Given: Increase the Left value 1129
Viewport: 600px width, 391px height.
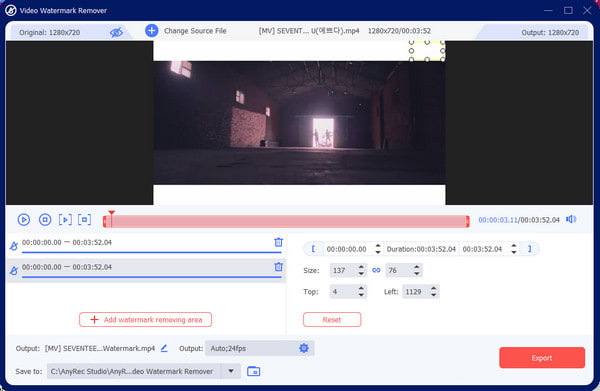Looking at the screenshot, I should click(x=434, y=288).
